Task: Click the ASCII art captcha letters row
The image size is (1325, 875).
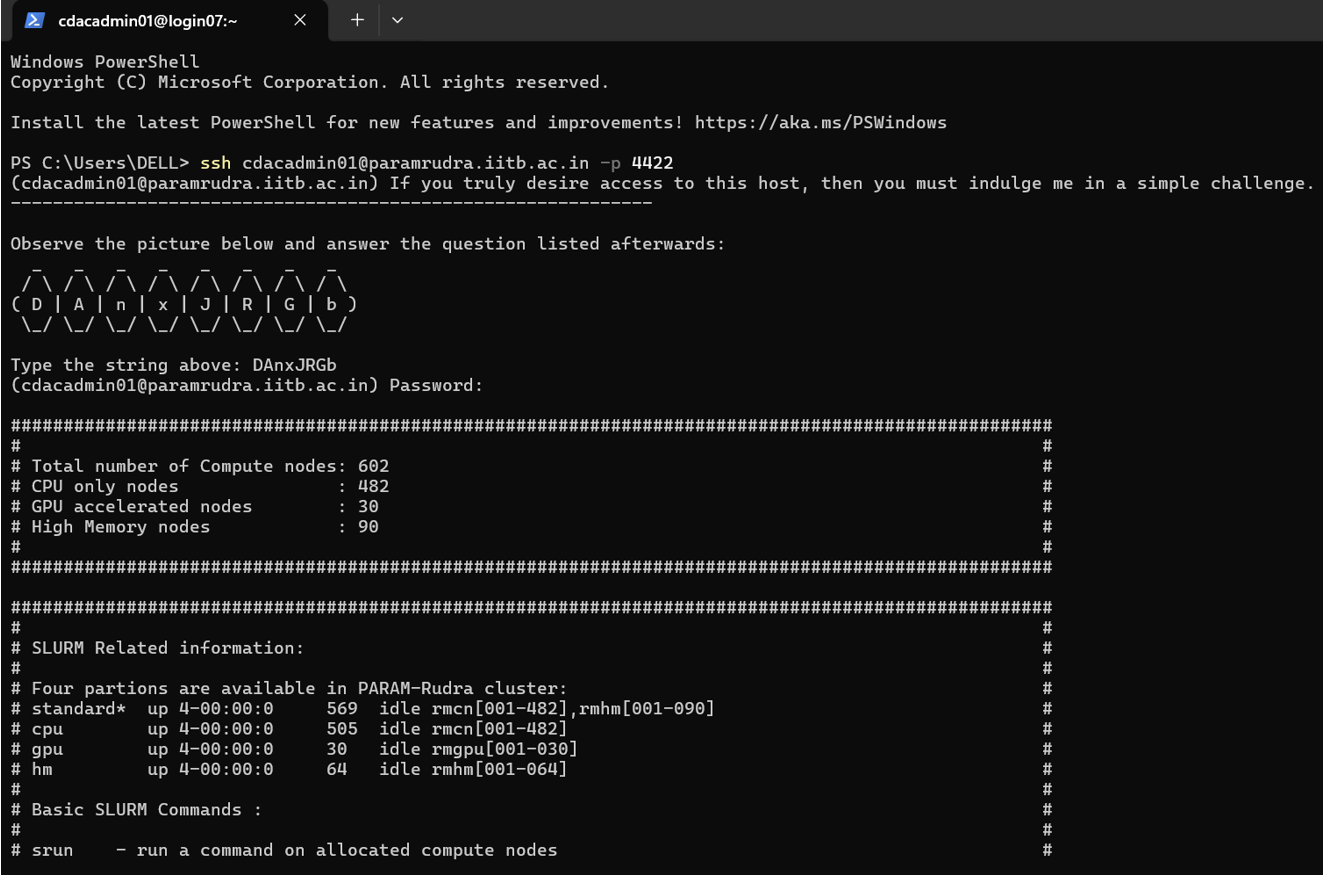Action: pos(184,304)
